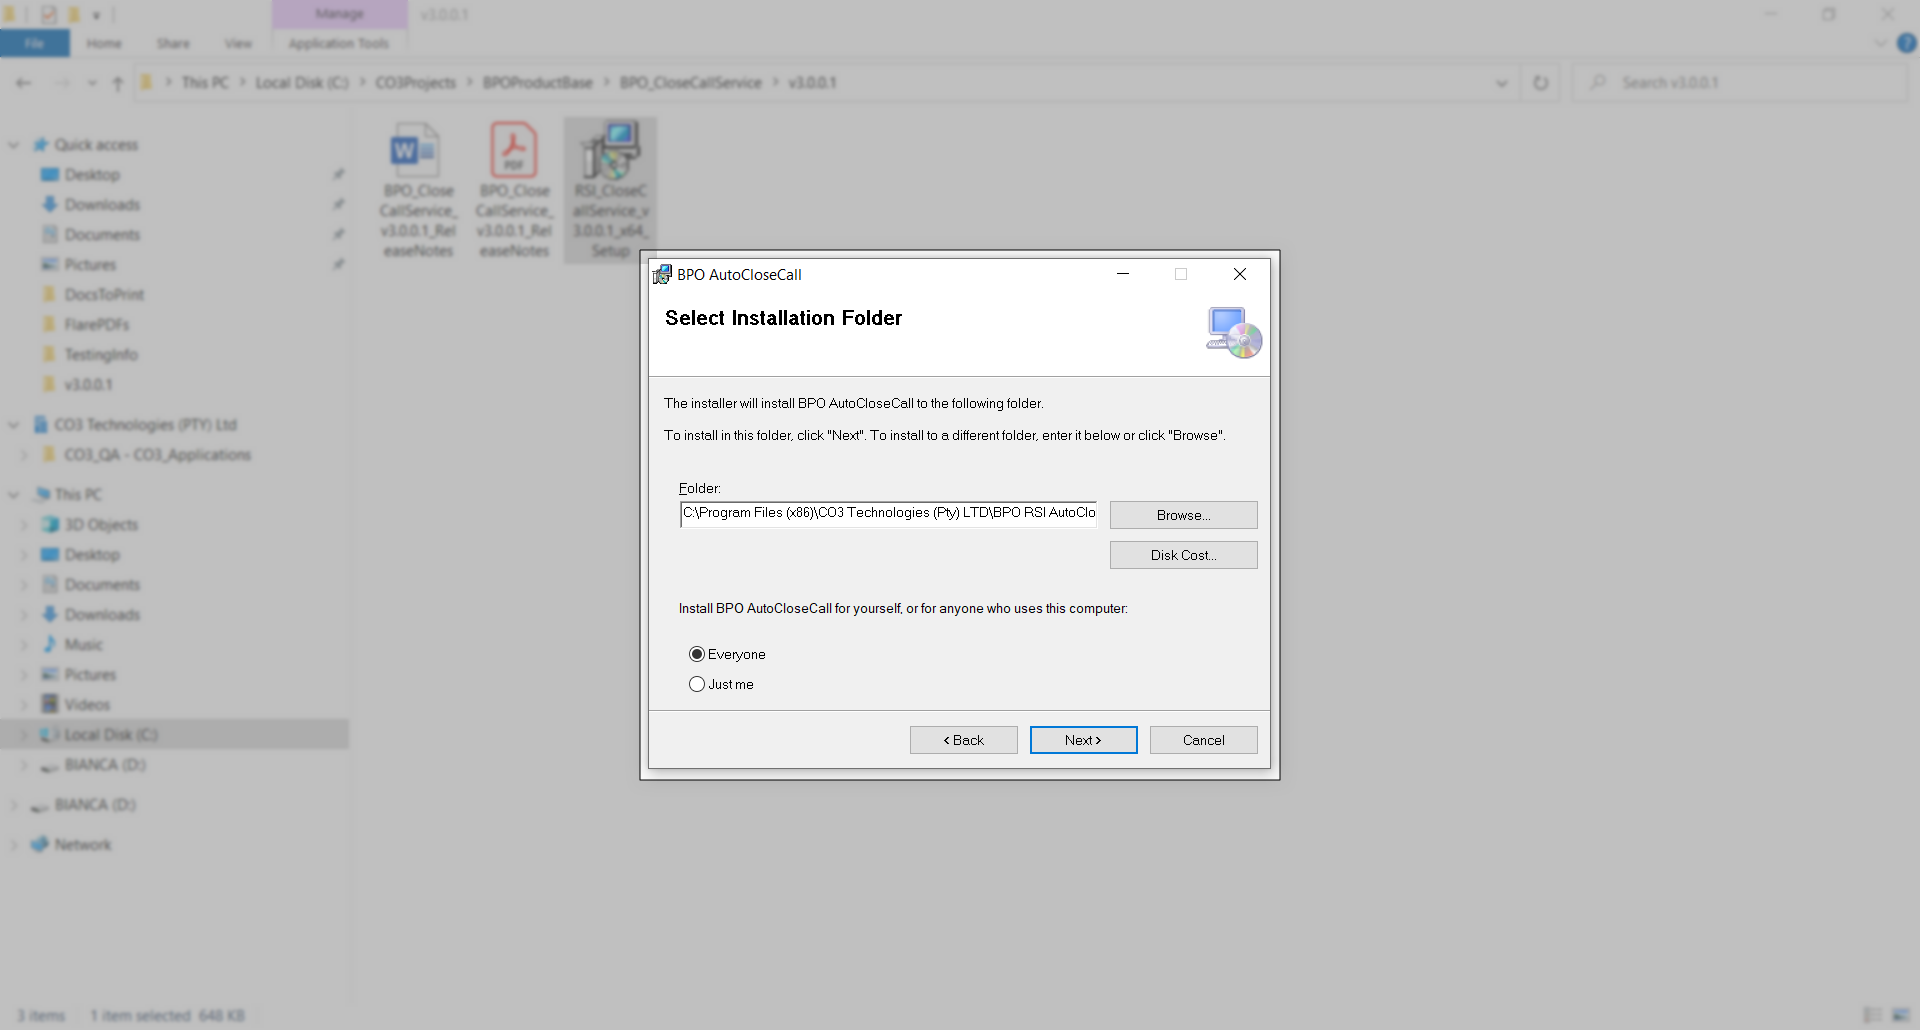1920x1030 pixels.
Task: Switch to the Application Tools tab
Action: 339,43
